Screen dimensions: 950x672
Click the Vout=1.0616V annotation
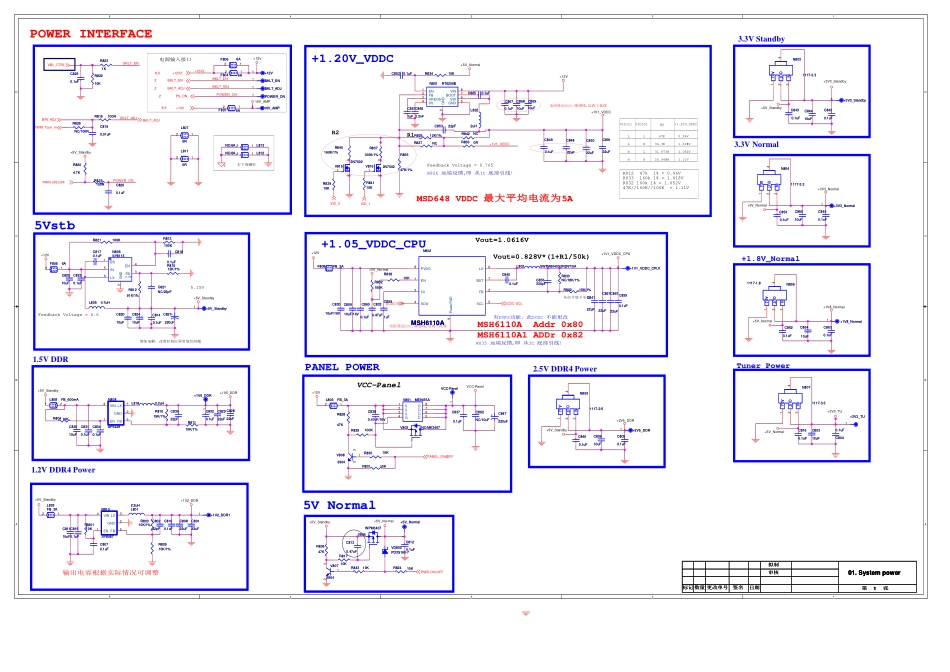tap(506, 241)
